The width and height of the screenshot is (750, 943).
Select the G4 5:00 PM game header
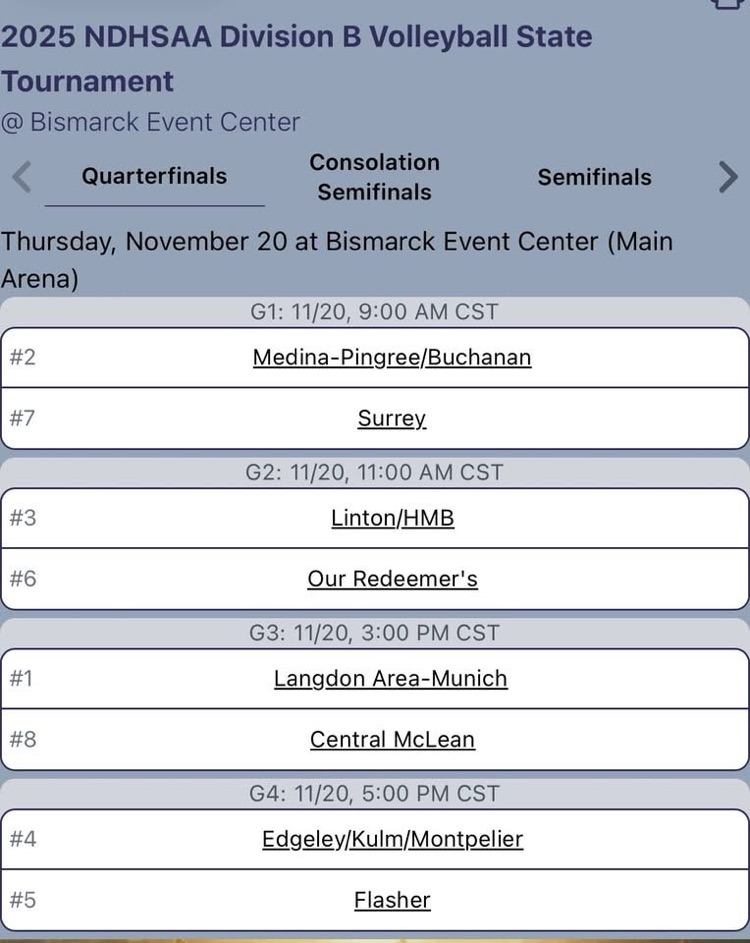[374, 794]
